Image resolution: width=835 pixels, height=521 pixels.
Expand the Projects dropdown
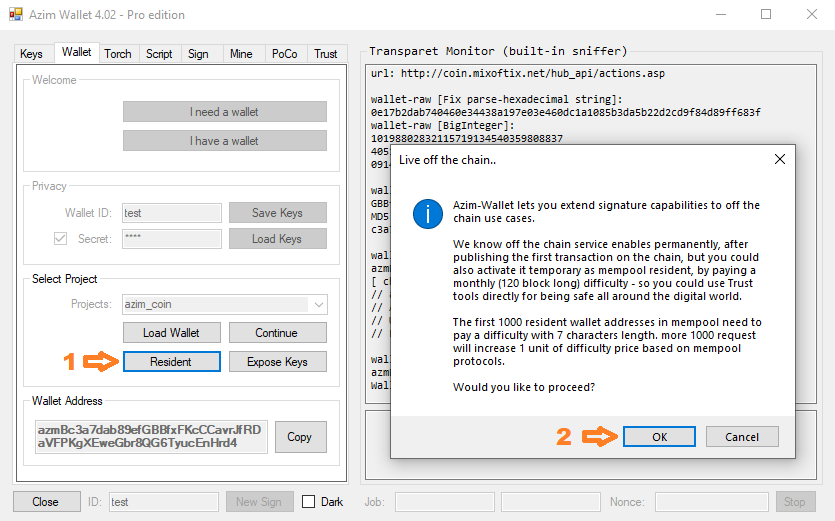pyautogui.click(x=318, y=304)
